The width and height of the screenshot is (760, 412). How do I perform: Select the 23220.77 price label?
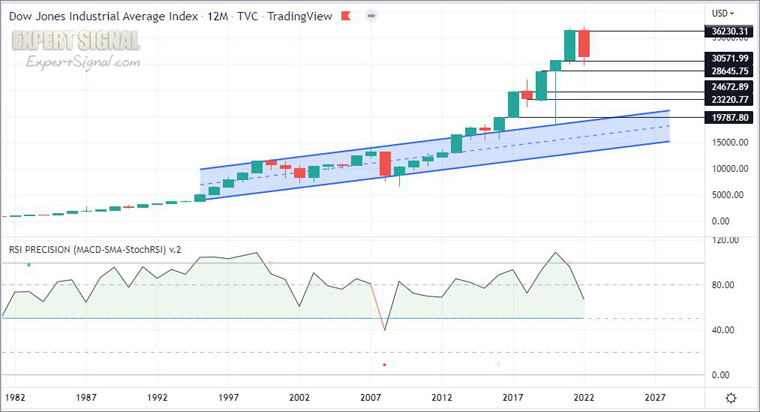729,99
